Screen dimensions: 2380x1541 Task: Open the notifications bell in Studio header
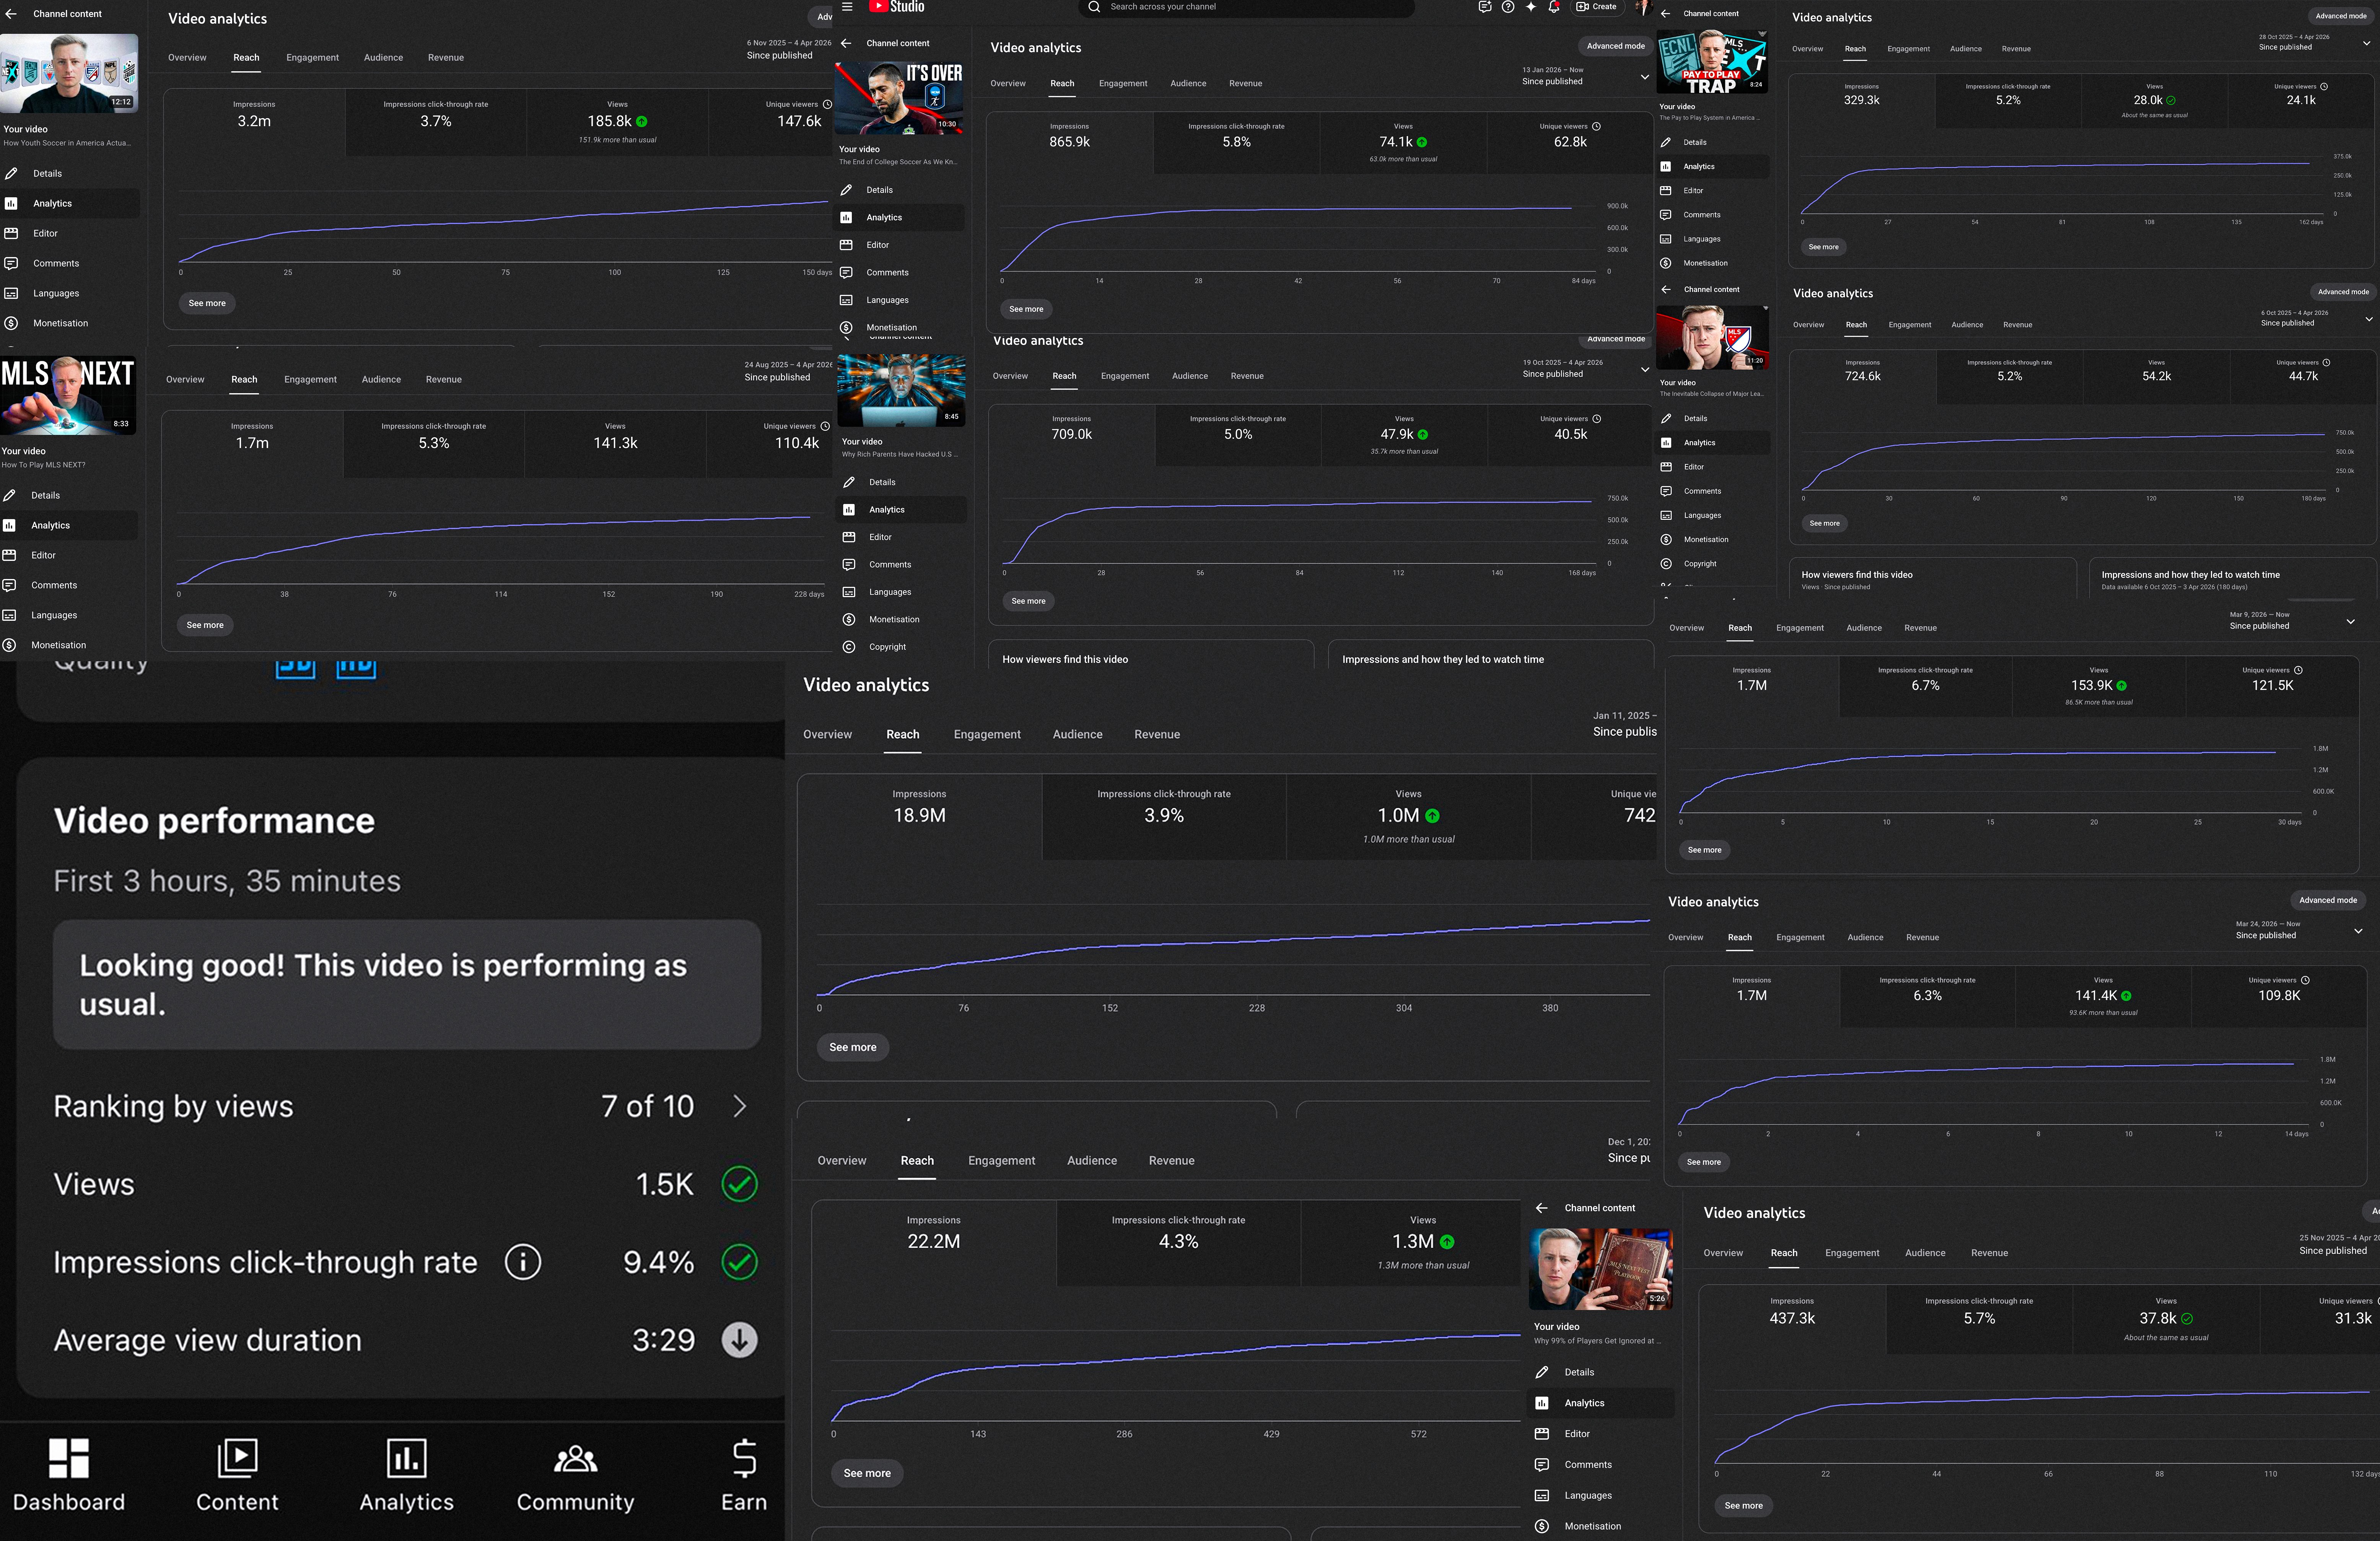(1554, 7)
